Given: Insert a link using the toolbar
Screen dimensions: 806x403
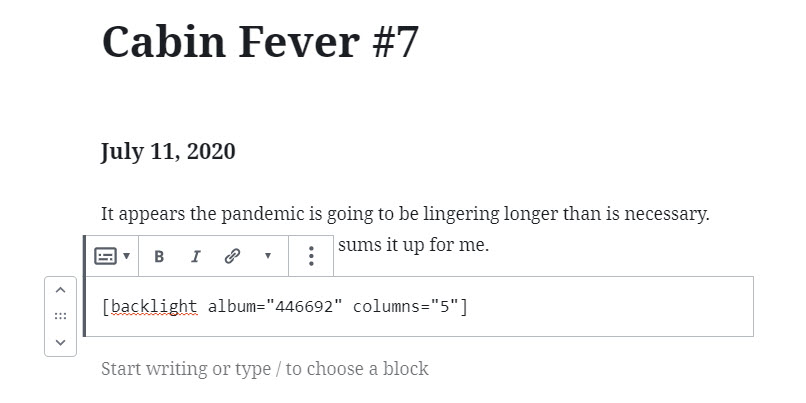Looking at the screenshot, I should point(232,256).
